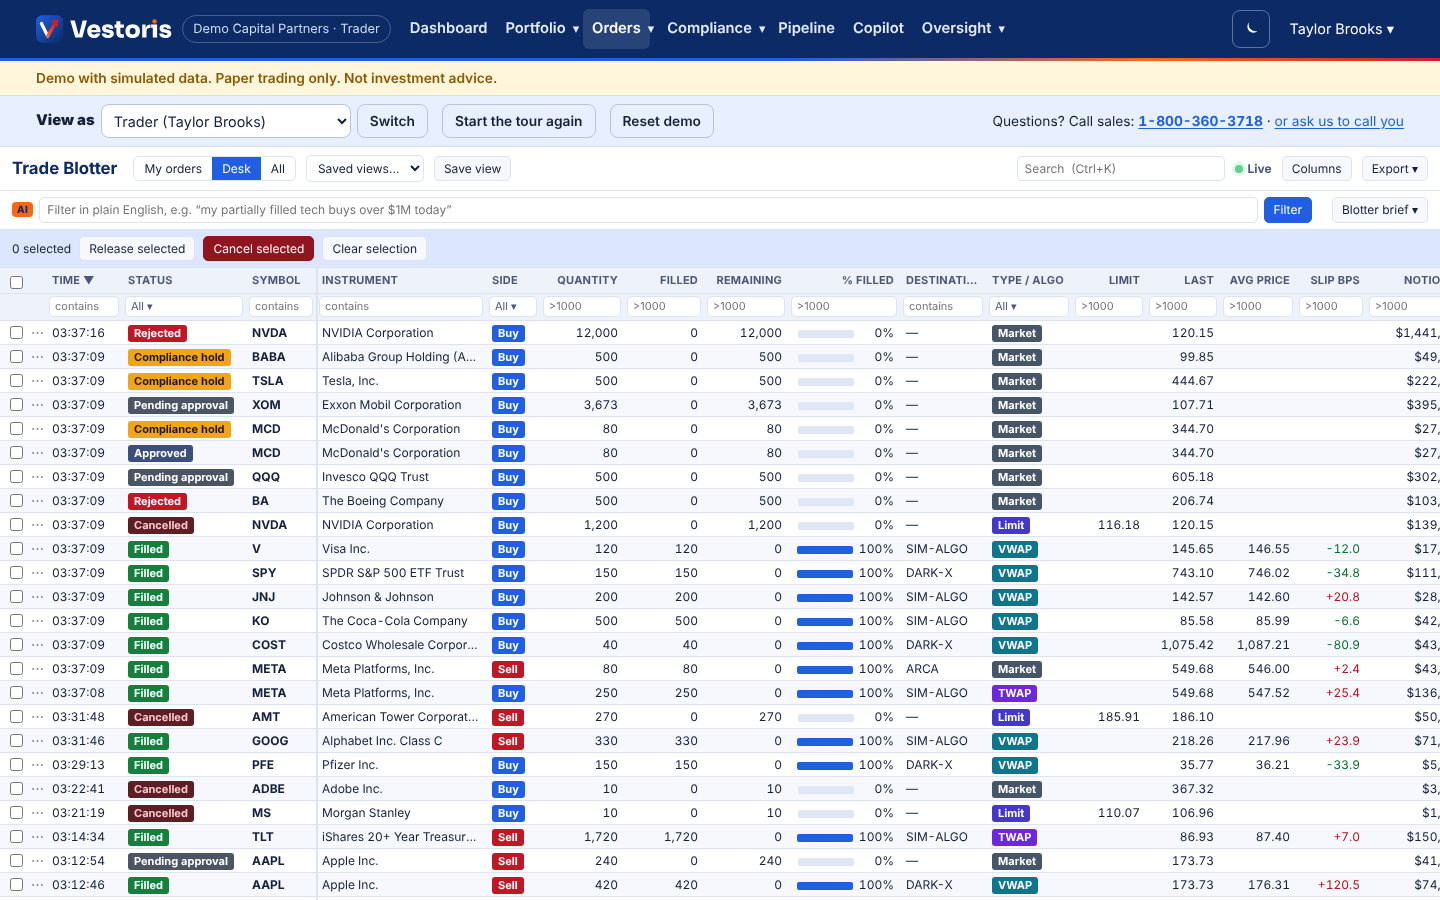
Task: Click the Start the tour again button
Action: click(x=518, y=121)
